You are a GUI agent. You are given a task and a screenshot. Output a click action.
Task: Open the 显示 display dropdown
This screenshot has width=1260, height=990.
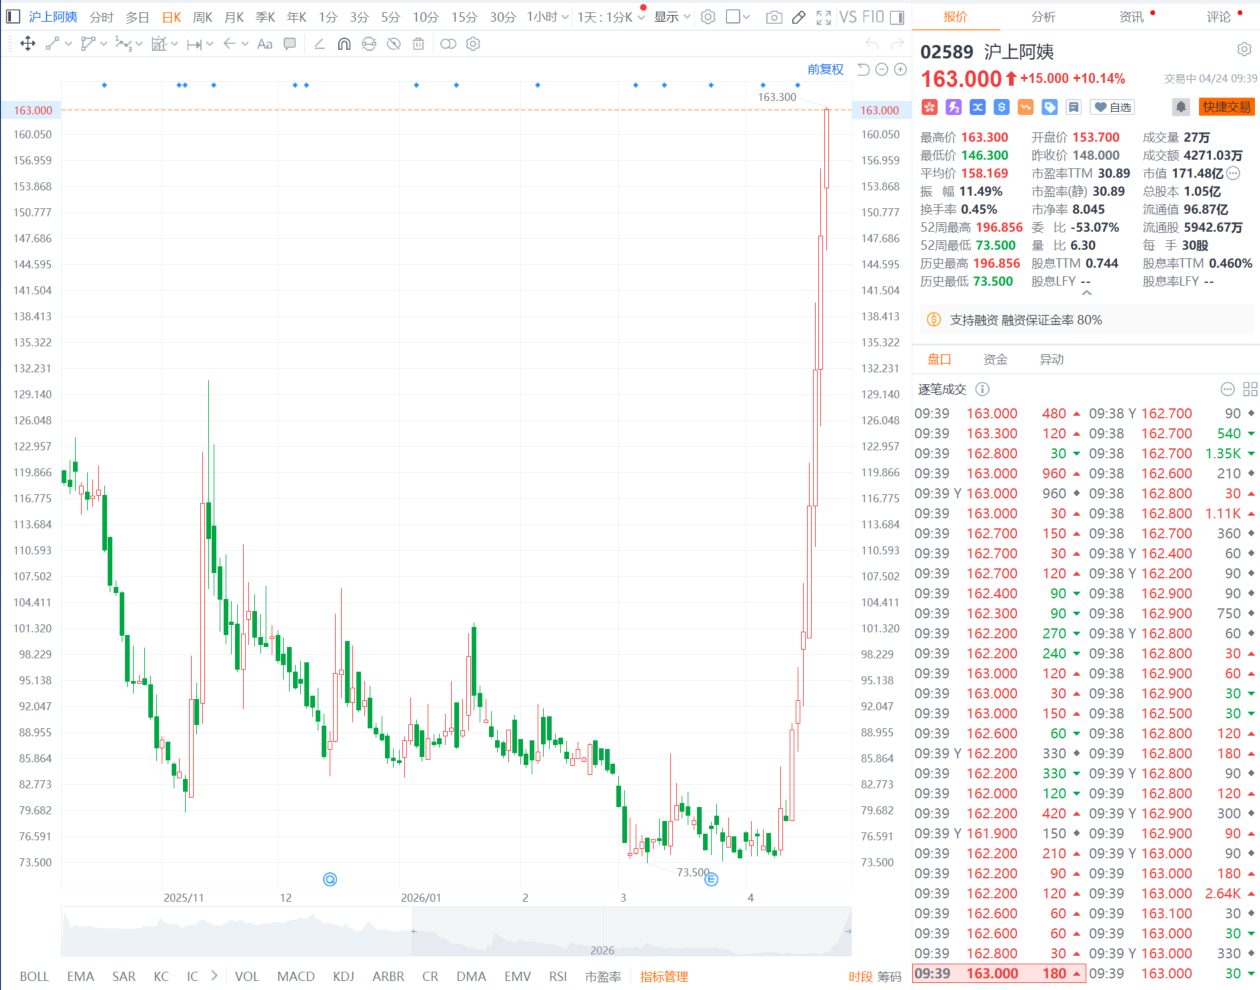672,17
